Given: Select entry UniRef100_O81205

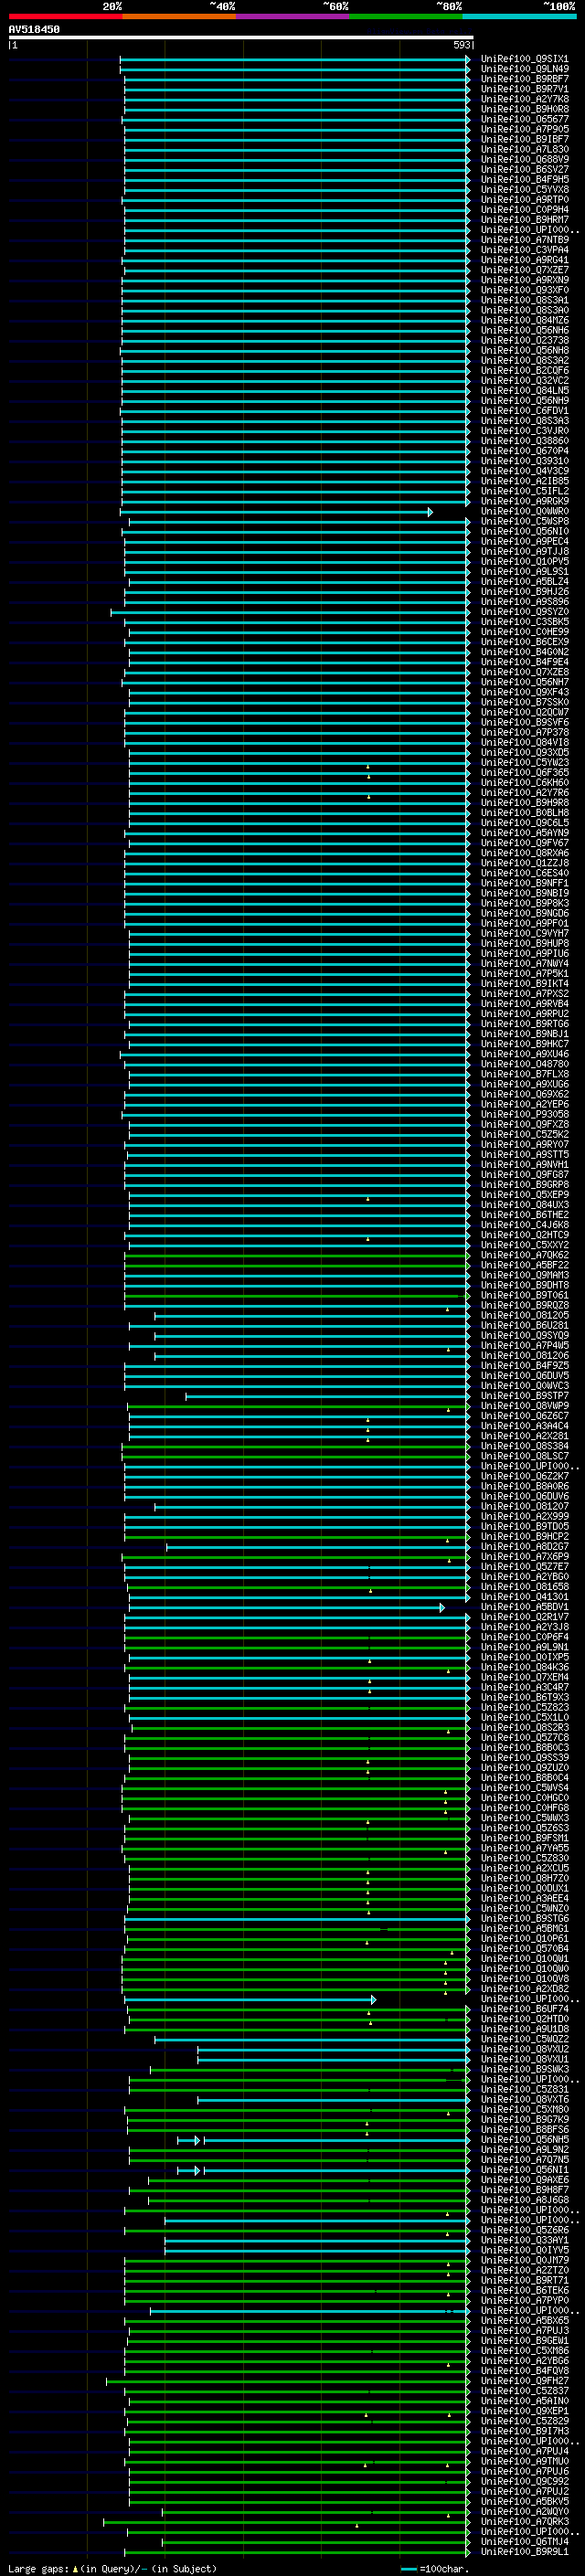Looking at the screenshot, I should click(x=524, y=1315).
